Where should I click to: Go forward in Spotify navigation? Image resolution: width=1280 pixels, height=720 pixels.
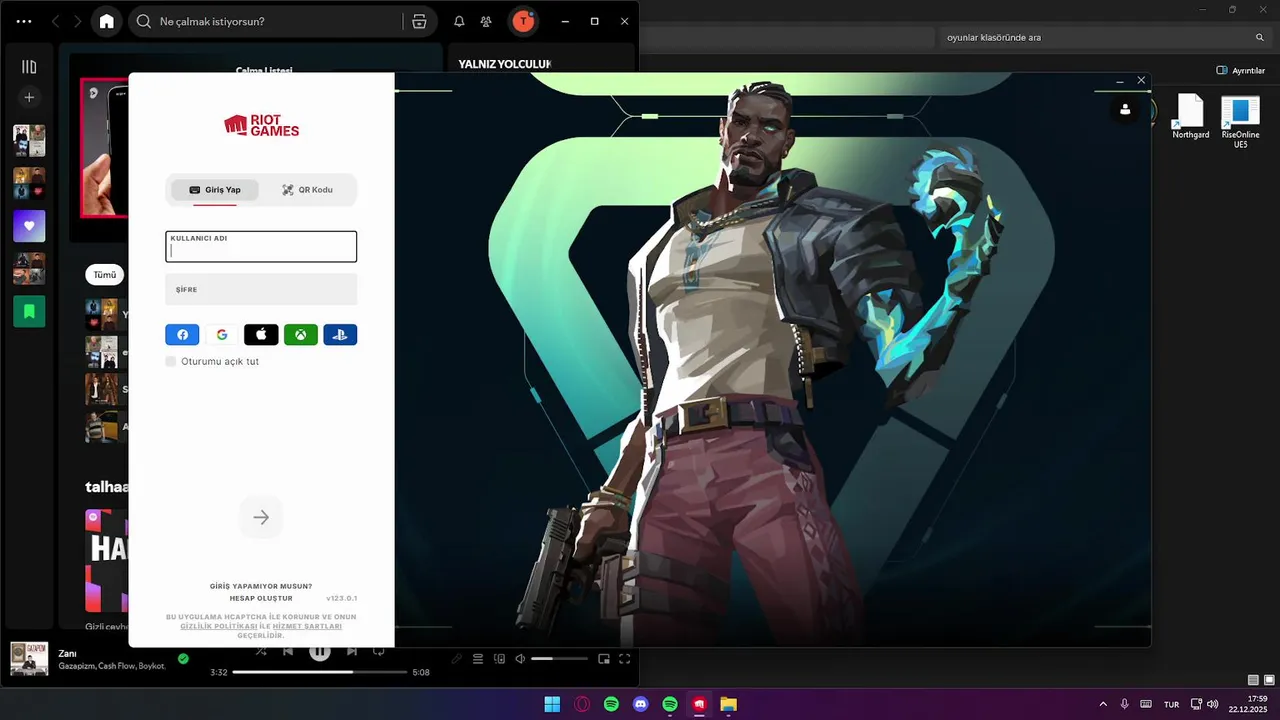(x=77, y=21)
